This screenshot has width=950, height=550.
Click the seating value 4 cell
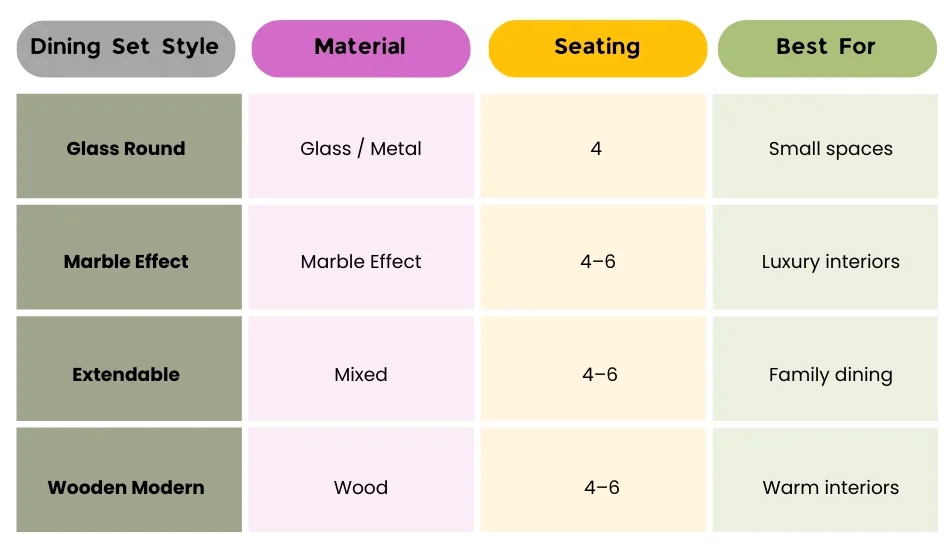pos(596,148)
